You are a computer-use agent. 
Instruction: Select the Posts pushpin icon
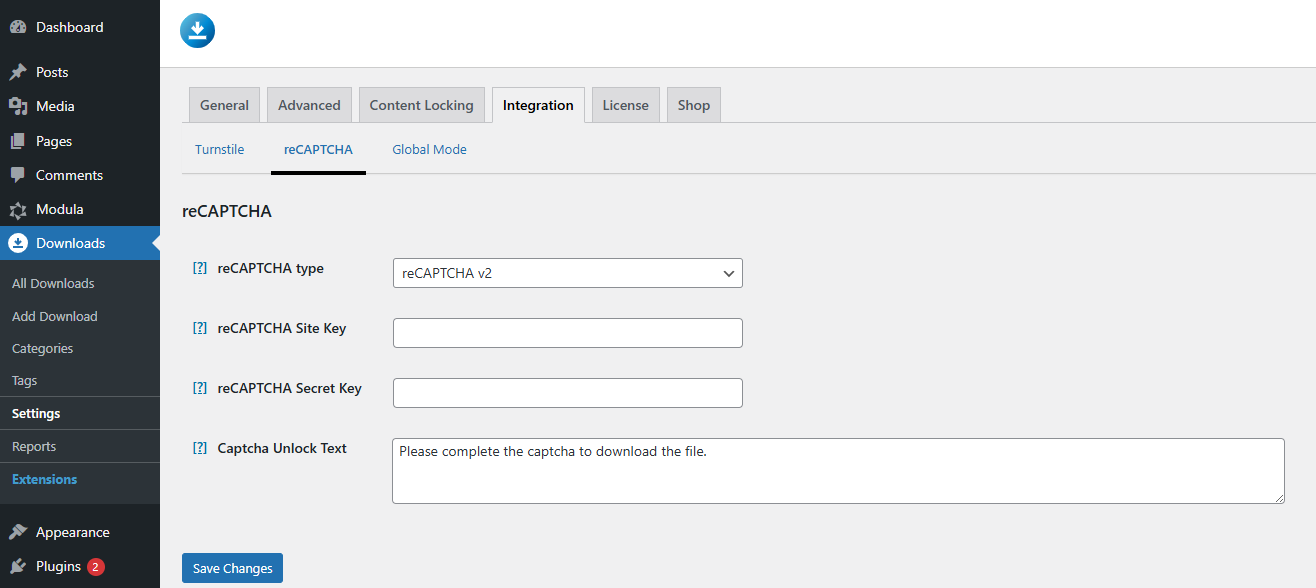18,72
